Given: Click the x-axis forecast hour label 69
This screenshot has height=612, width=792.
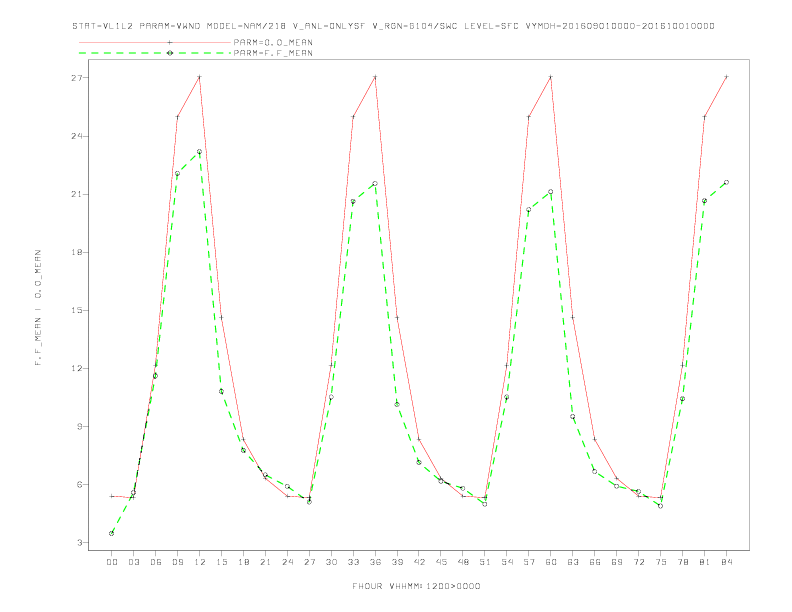Looking at the screenshot, I should 617,562.
